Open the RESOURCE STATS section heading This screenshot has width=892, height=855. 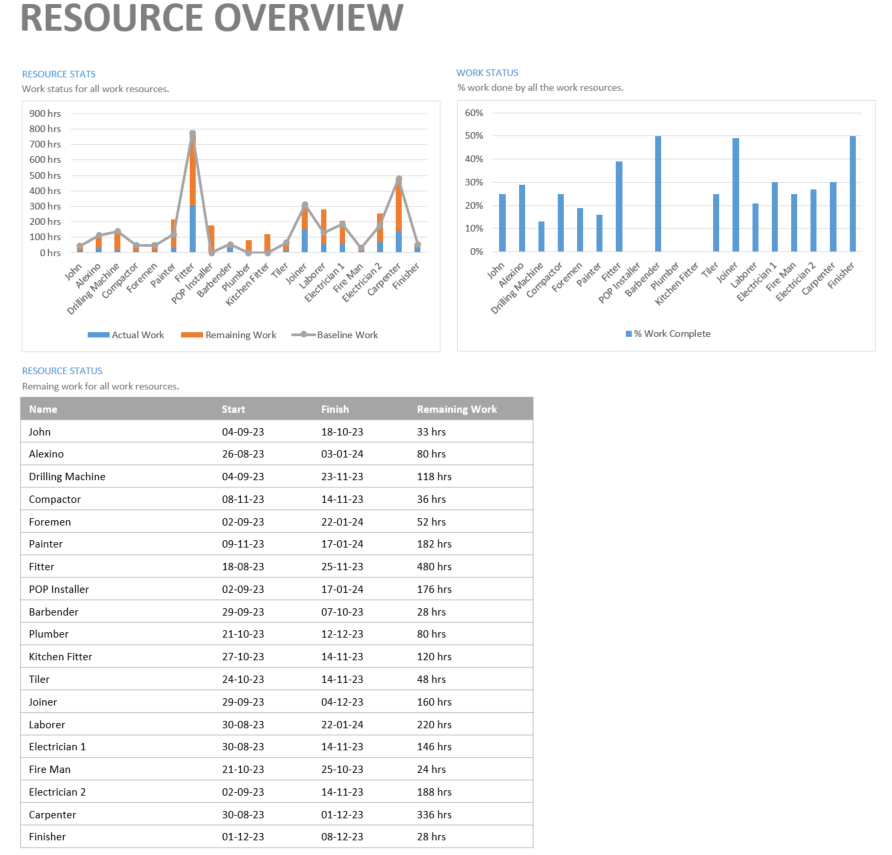pos(59,73)
